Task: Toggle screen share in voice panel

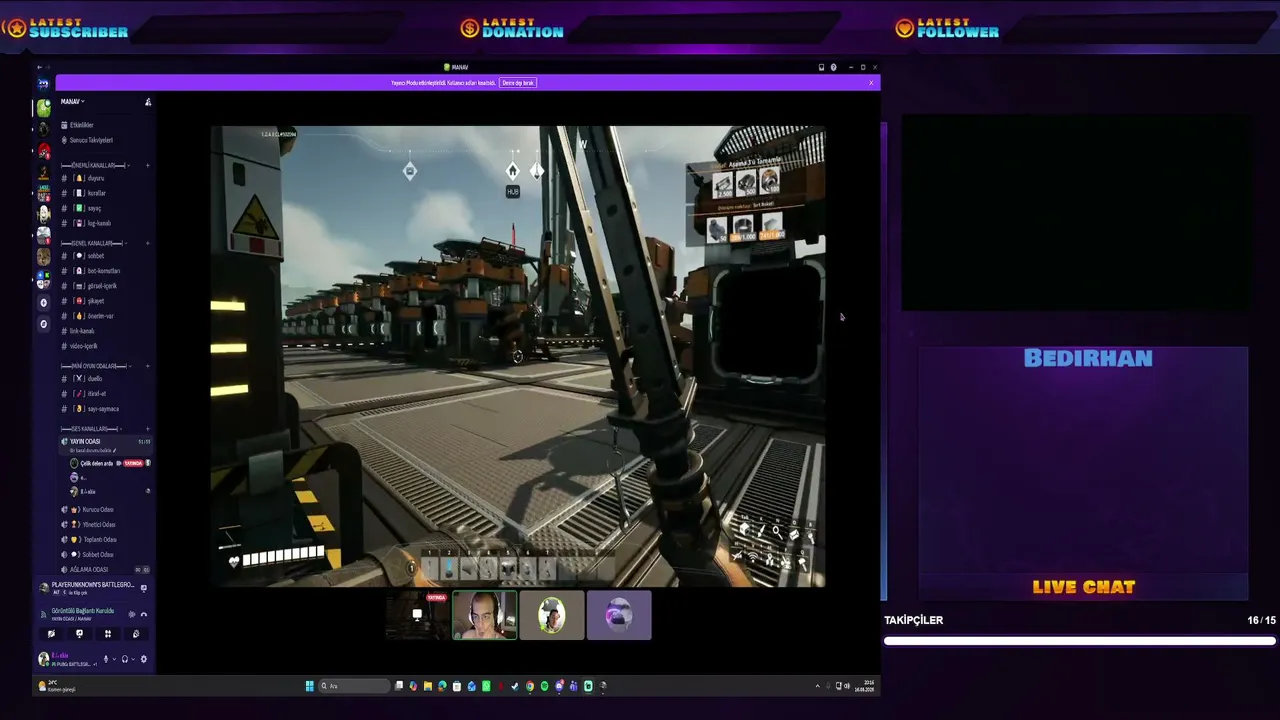Action: [x=79, y=634]
